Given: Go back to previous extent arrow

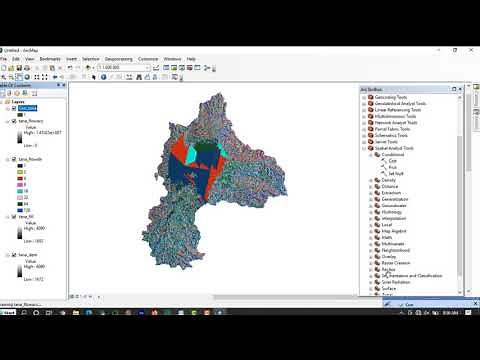Looking at the screenshot, I should pyautogui.click(x=55, y=77).
